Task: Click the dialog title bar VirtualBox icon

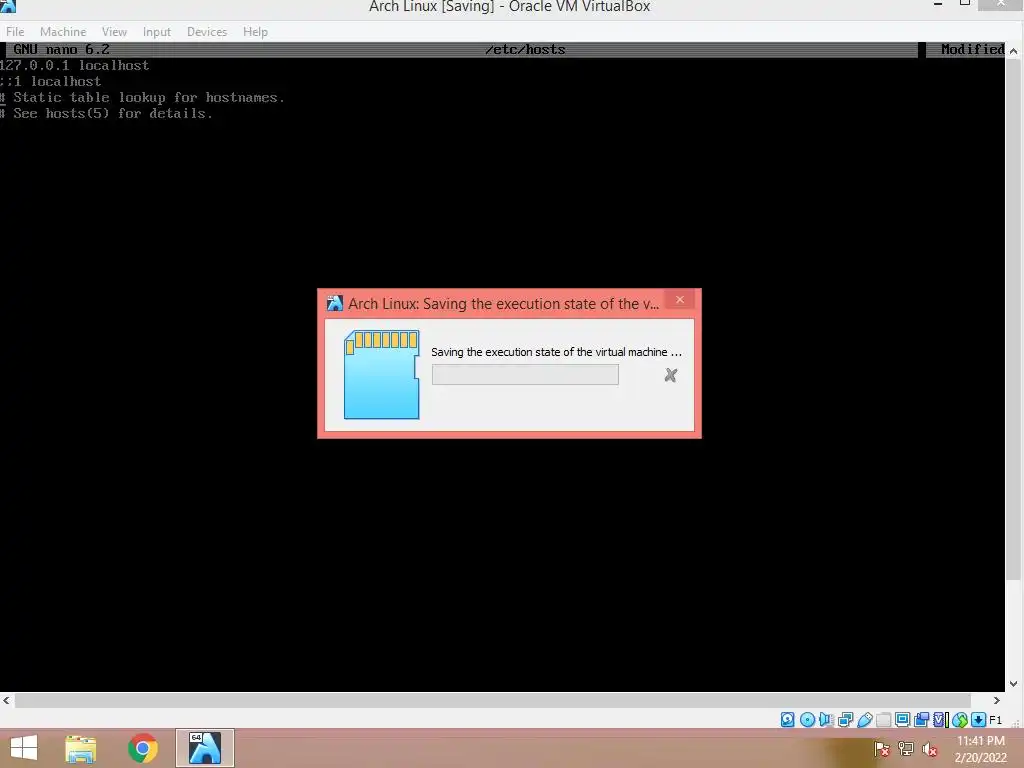Action: coord(334,303)
